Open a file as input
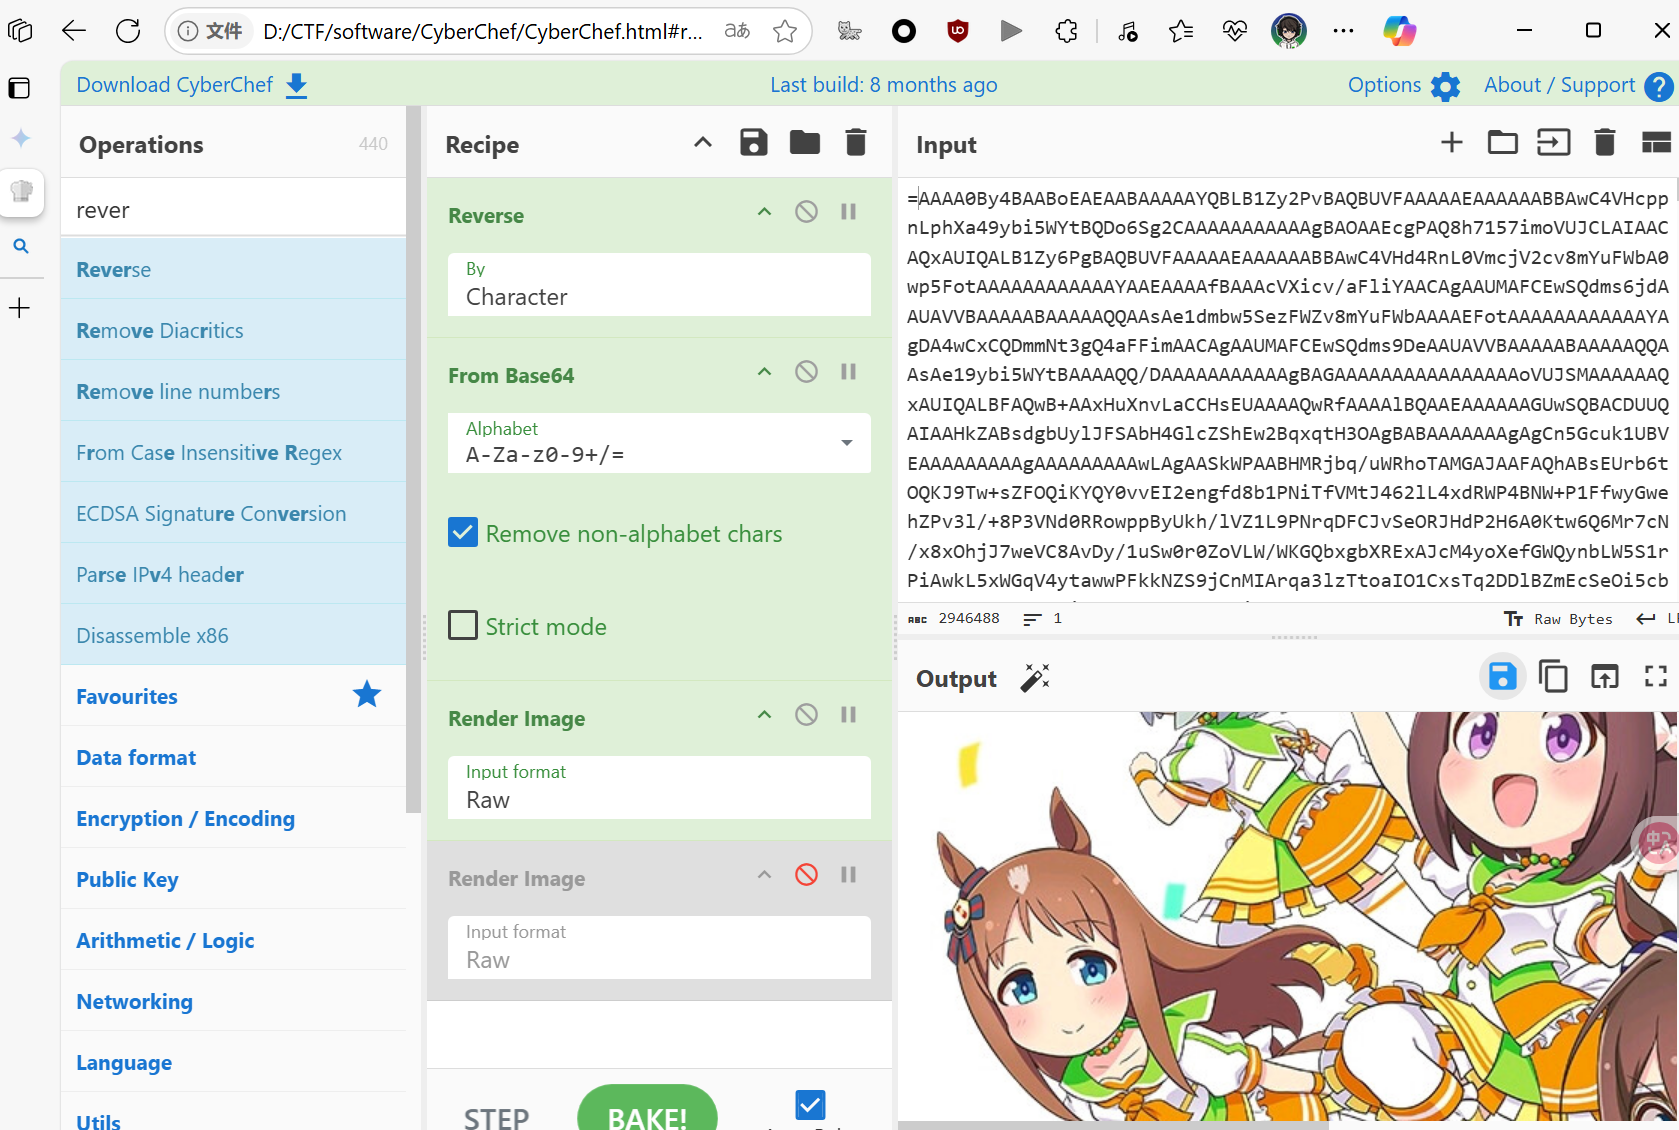This screenshot has width=1679, height=1130. click(x=1554, y=143)
